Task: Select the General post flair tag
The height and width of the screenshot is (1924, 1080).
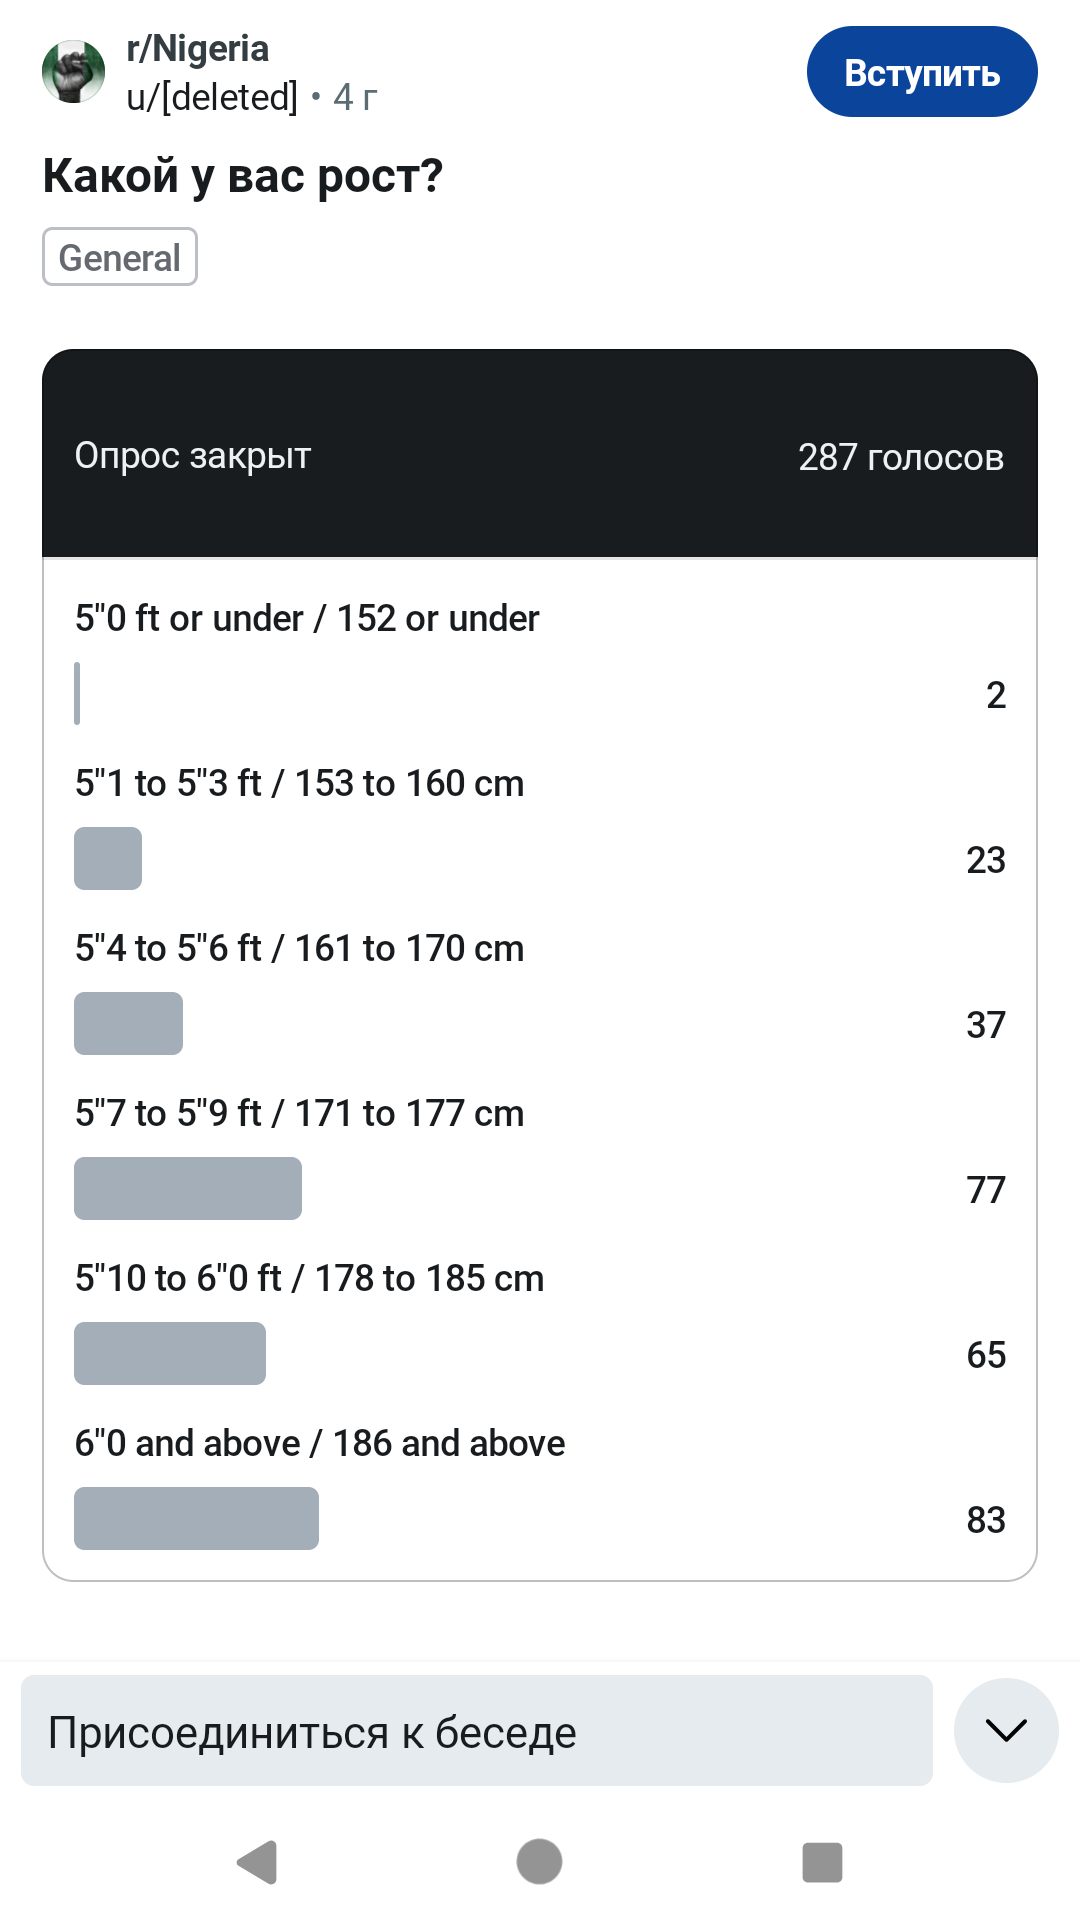Action: pos(120,257)
